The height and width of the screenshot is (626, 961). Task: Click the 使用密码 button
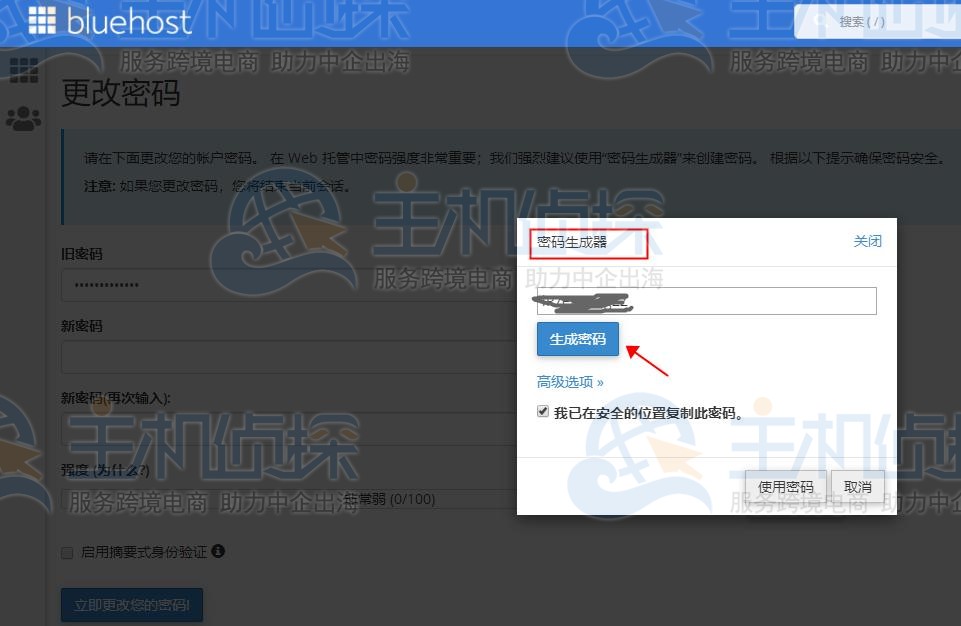pyautogui.click(x=784, y=486)
